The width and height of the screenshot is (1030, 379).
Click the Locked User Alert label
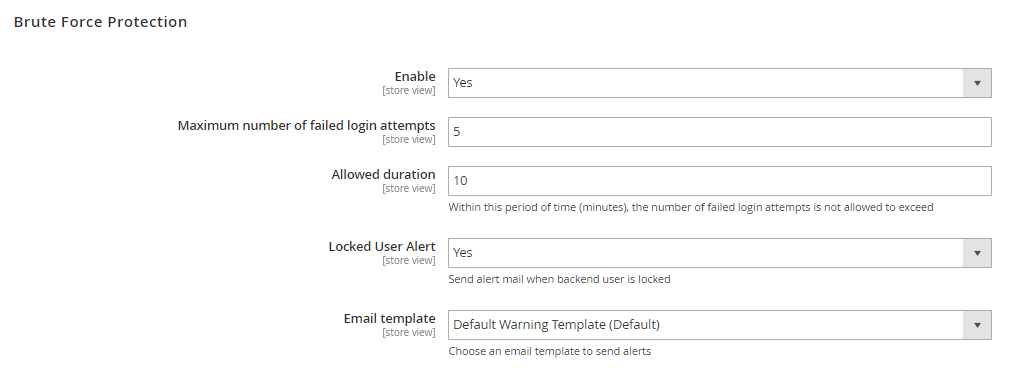(x=382, y=246)
